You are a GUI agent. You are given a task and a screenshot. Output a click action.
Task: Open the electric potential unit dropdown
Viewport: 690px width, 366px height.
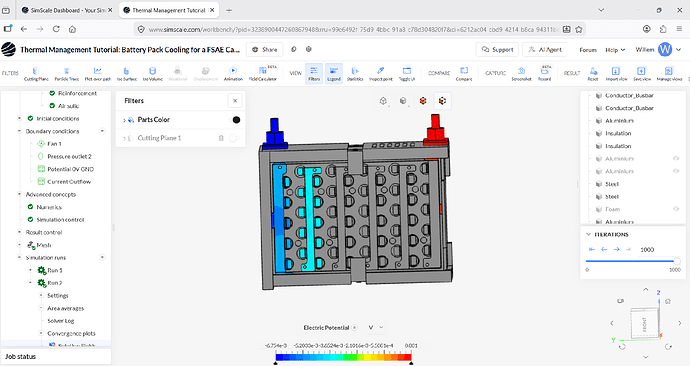(x=376, y=327)
